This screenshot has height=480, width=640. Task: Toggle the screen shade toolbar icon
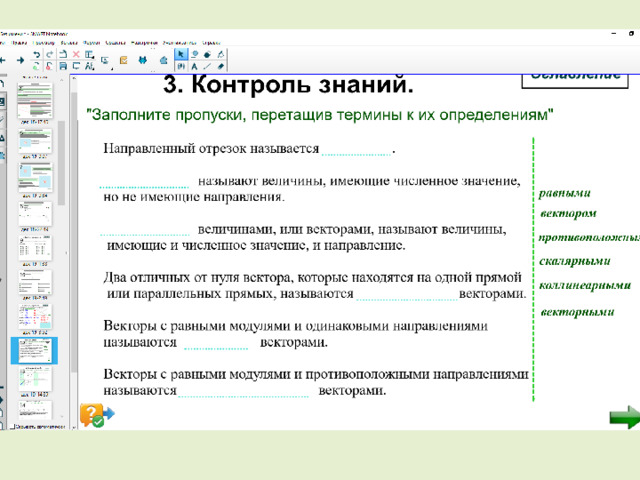(76, 66)
